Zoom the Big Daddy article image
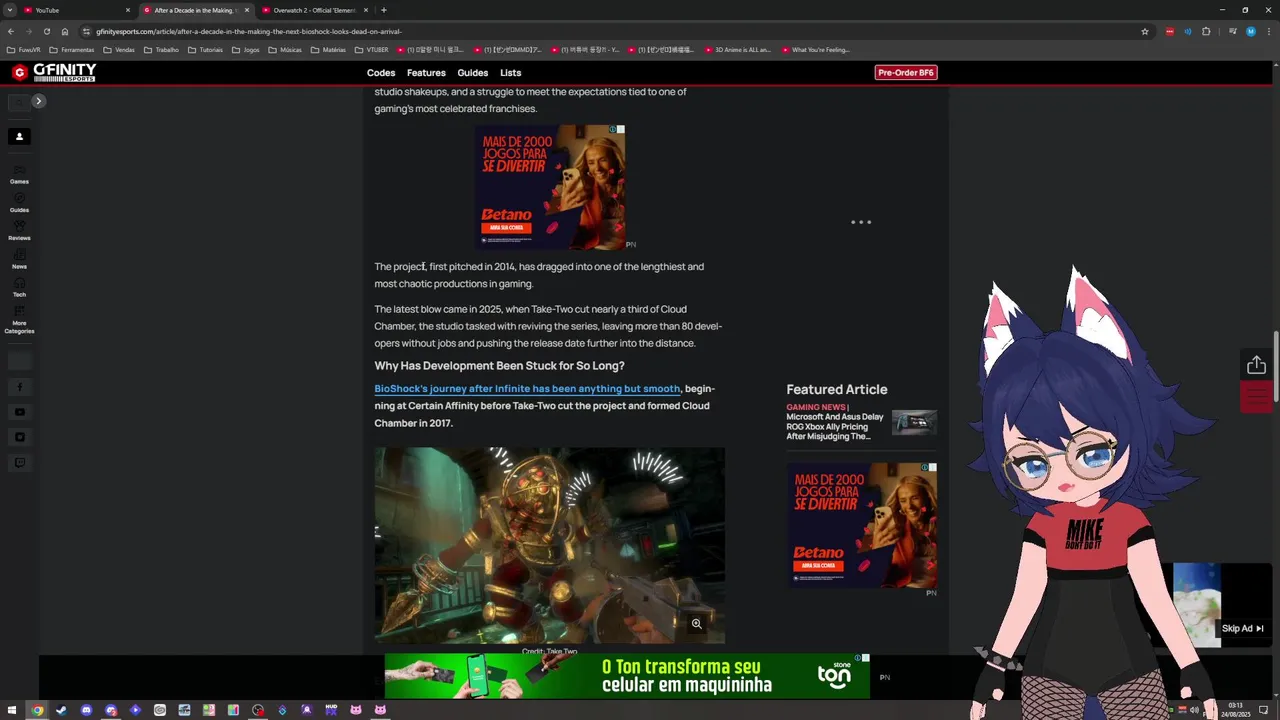Screen dimensions: 1280x720 point(696,623)
